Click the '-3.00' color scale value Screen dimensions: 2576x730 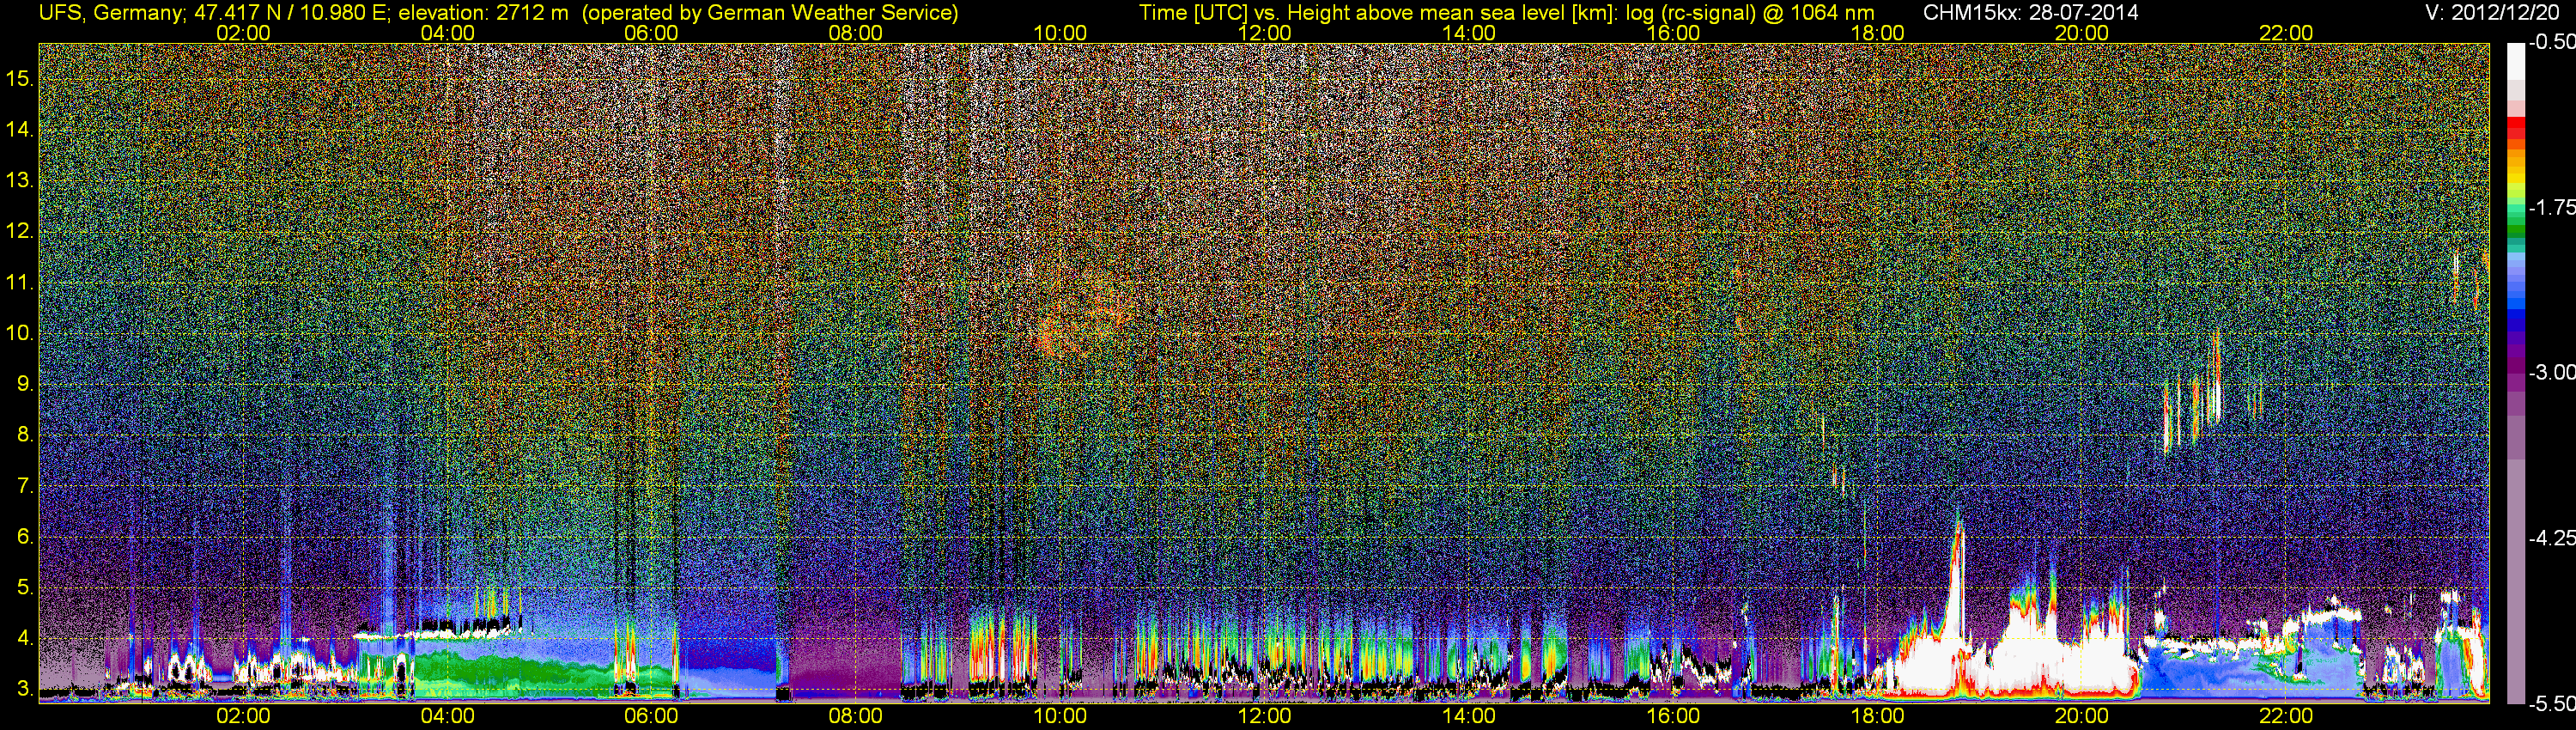coord(2551,372)
